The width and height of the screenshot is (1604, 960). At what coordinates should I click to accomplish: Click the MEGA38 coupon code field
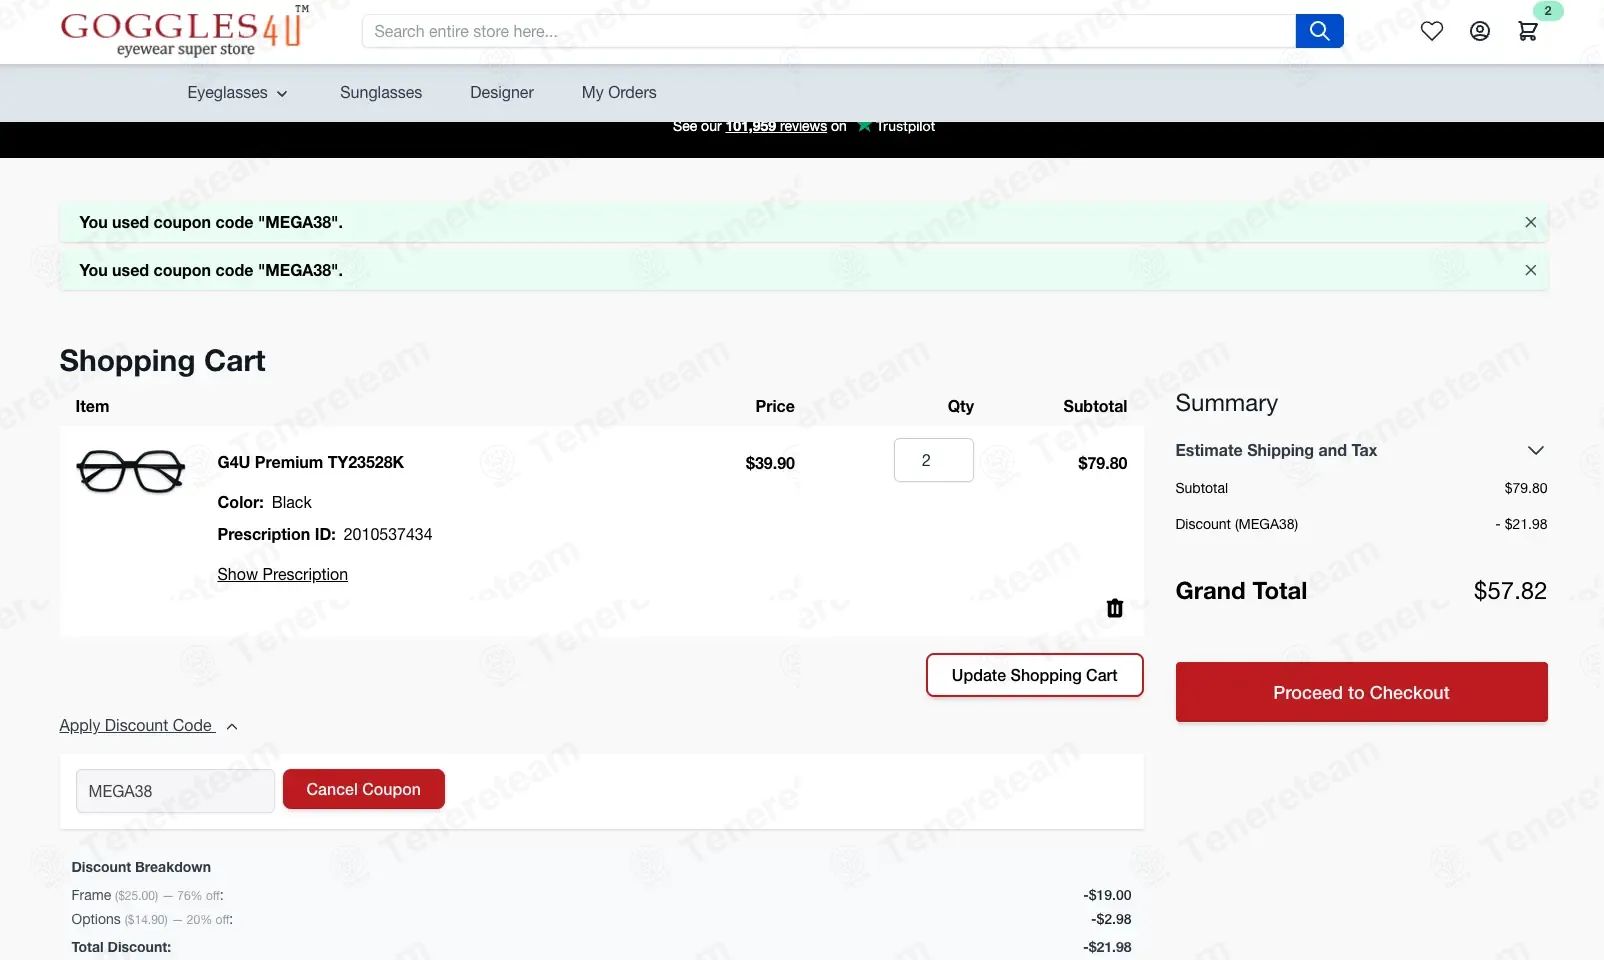175,791
